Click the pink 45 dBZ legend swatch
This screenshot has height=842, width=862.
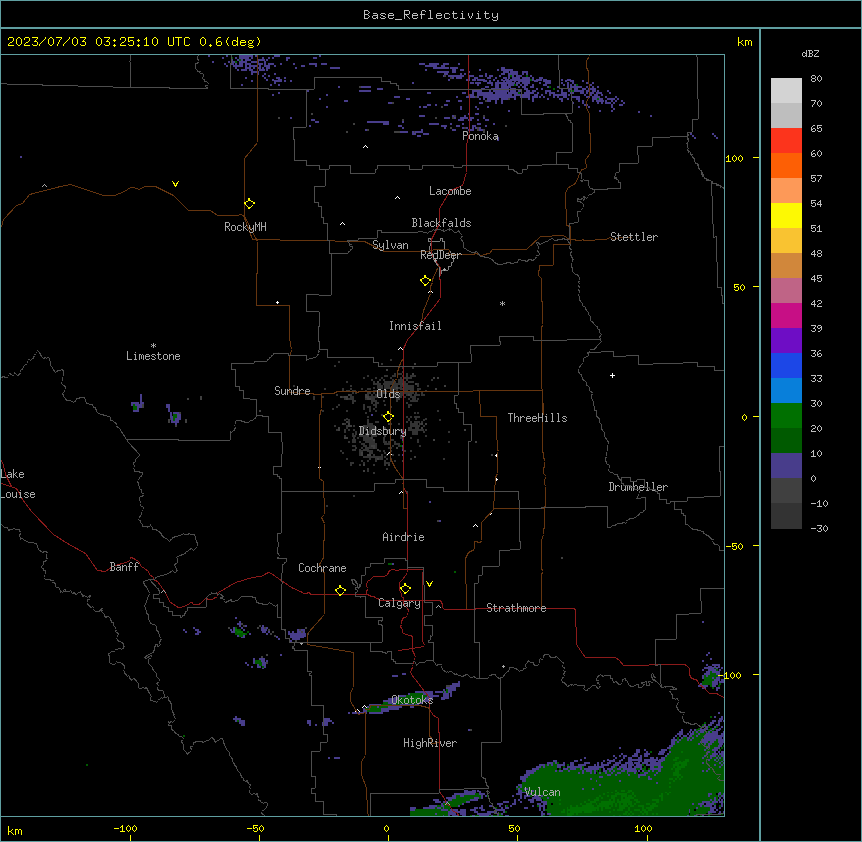tap(786, 290)
